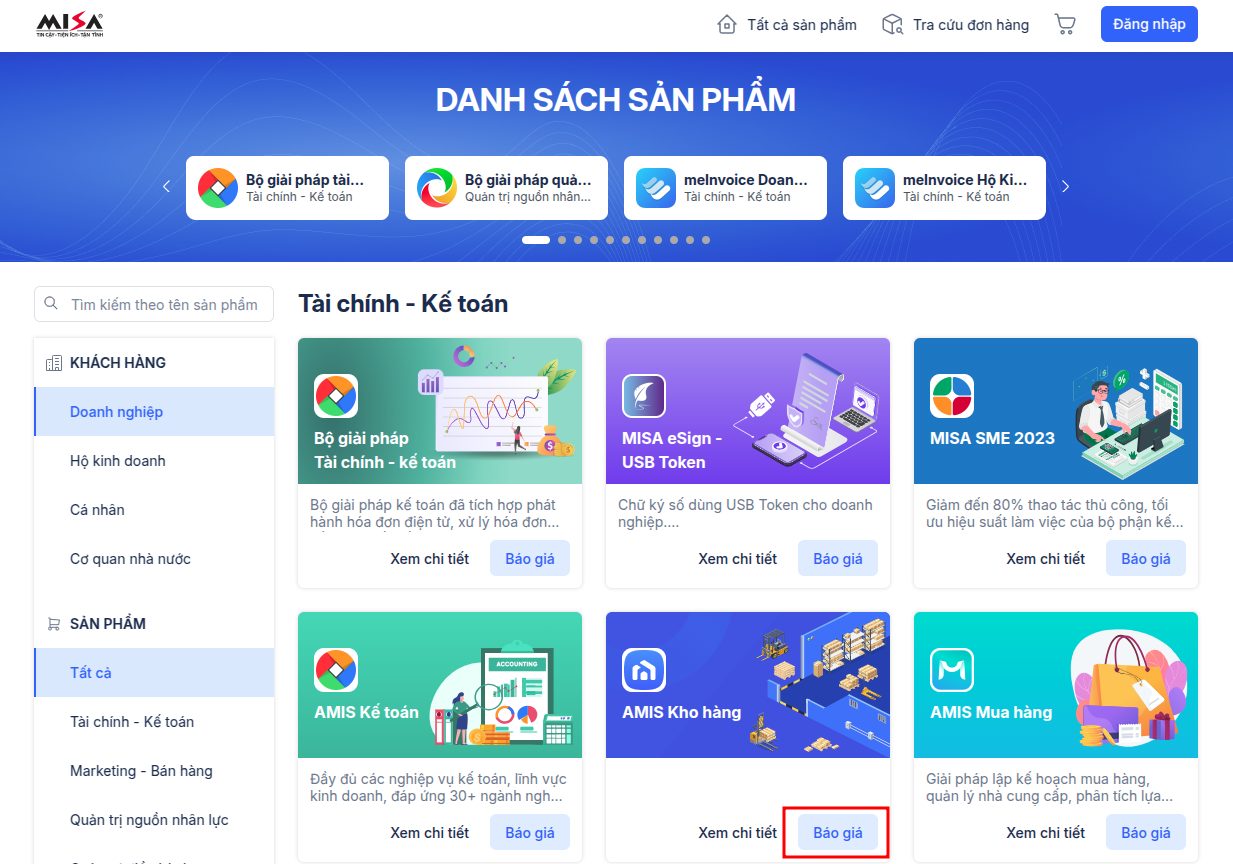Image resolution: width=1233 pixels, height=864 pixels.
Task: Open the AMIS Kế toán banner image
Action: [440, 685]
